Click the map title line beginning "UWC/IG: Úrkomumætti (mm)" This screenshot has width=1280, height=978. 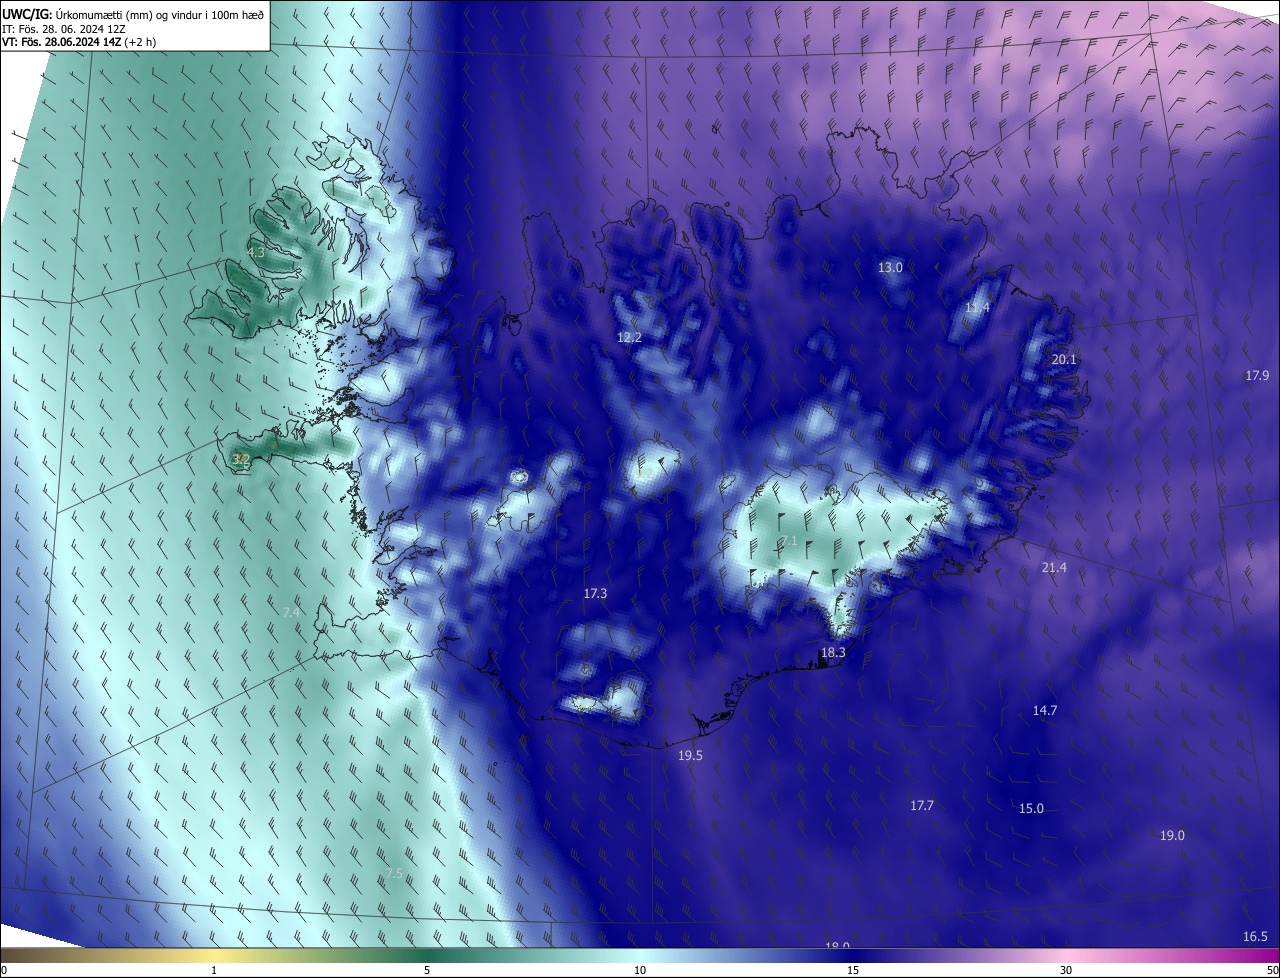(x=133, y=13)
